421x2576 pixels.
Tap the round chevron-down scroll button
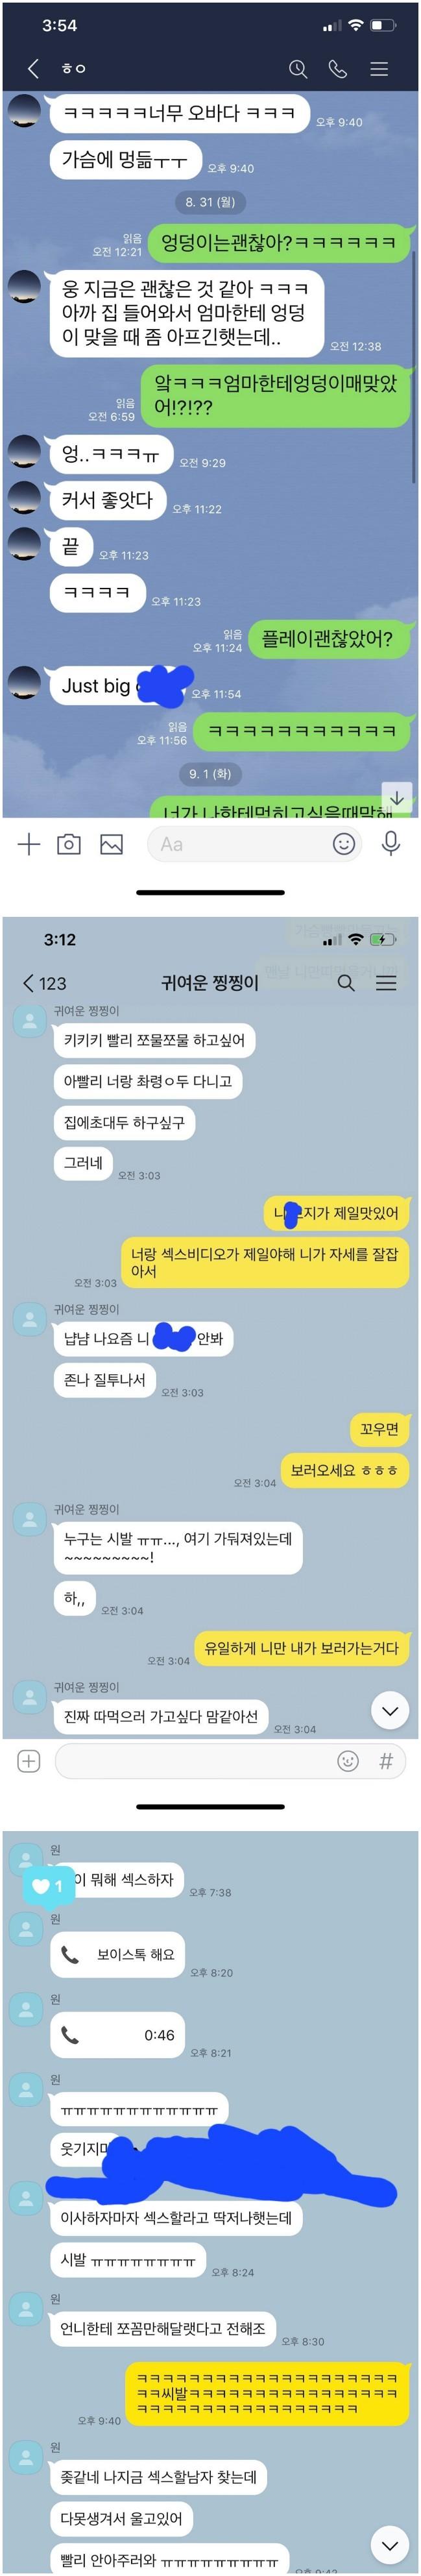click(390, 1710)
